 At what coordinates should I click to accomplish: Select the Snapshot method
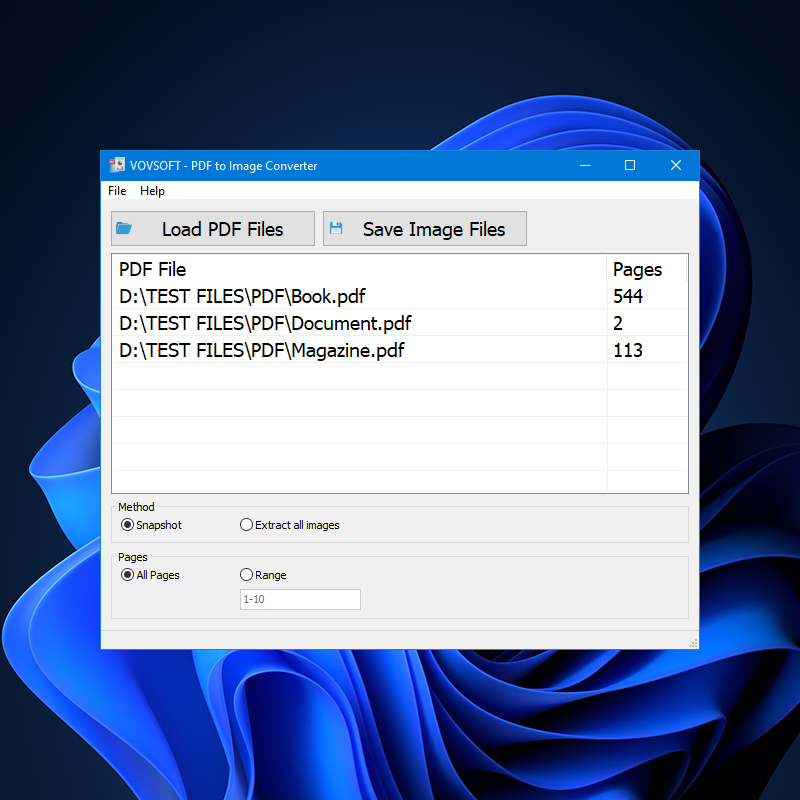point(127,524)
